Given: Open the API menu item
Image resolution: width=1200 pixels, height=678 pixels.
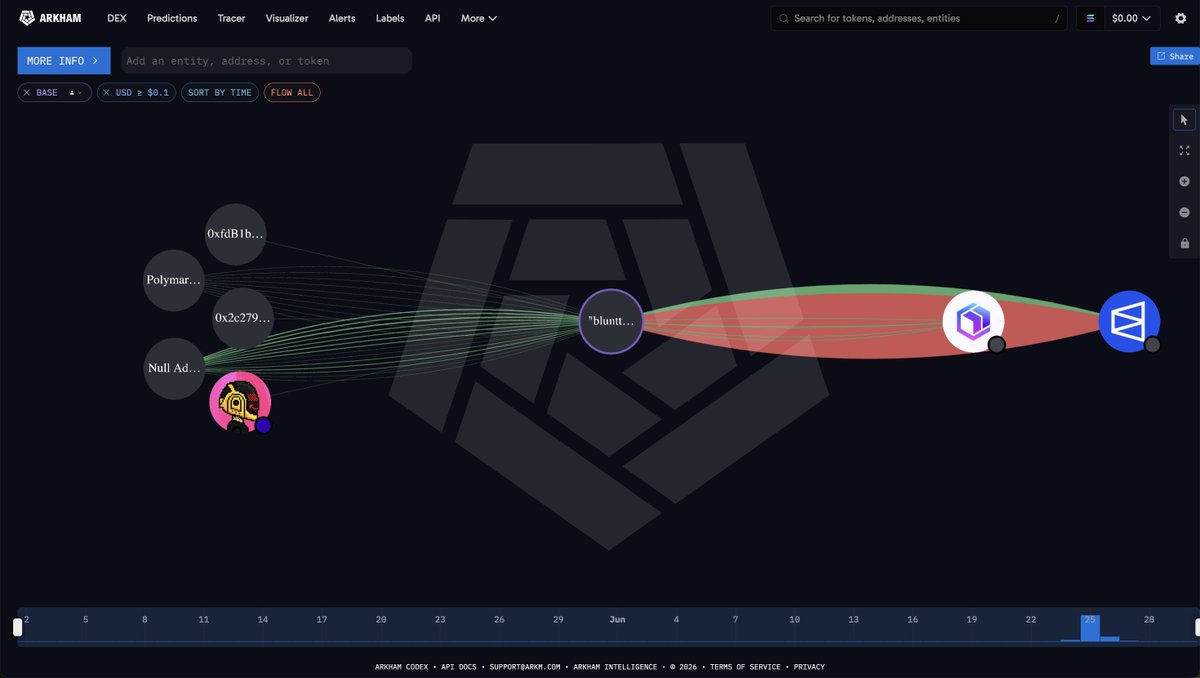Looking at the screenshot, I should tap(432, 18).
